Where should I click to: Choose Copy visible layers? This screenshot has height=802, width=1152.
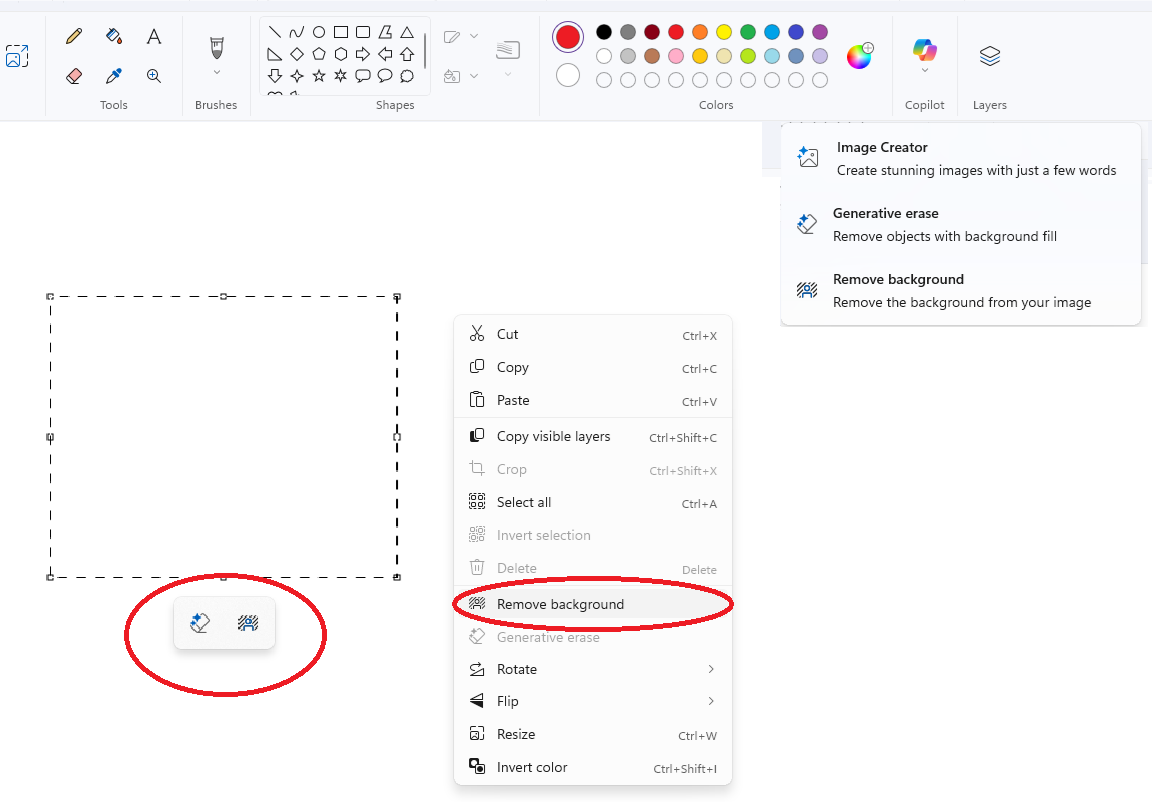[x=593, y=436]
